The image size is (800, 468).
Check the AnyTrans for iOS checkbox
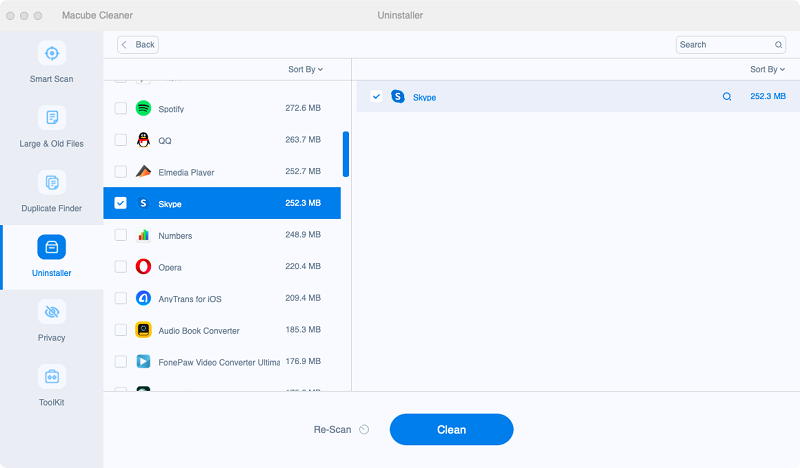tap(120, 298)
